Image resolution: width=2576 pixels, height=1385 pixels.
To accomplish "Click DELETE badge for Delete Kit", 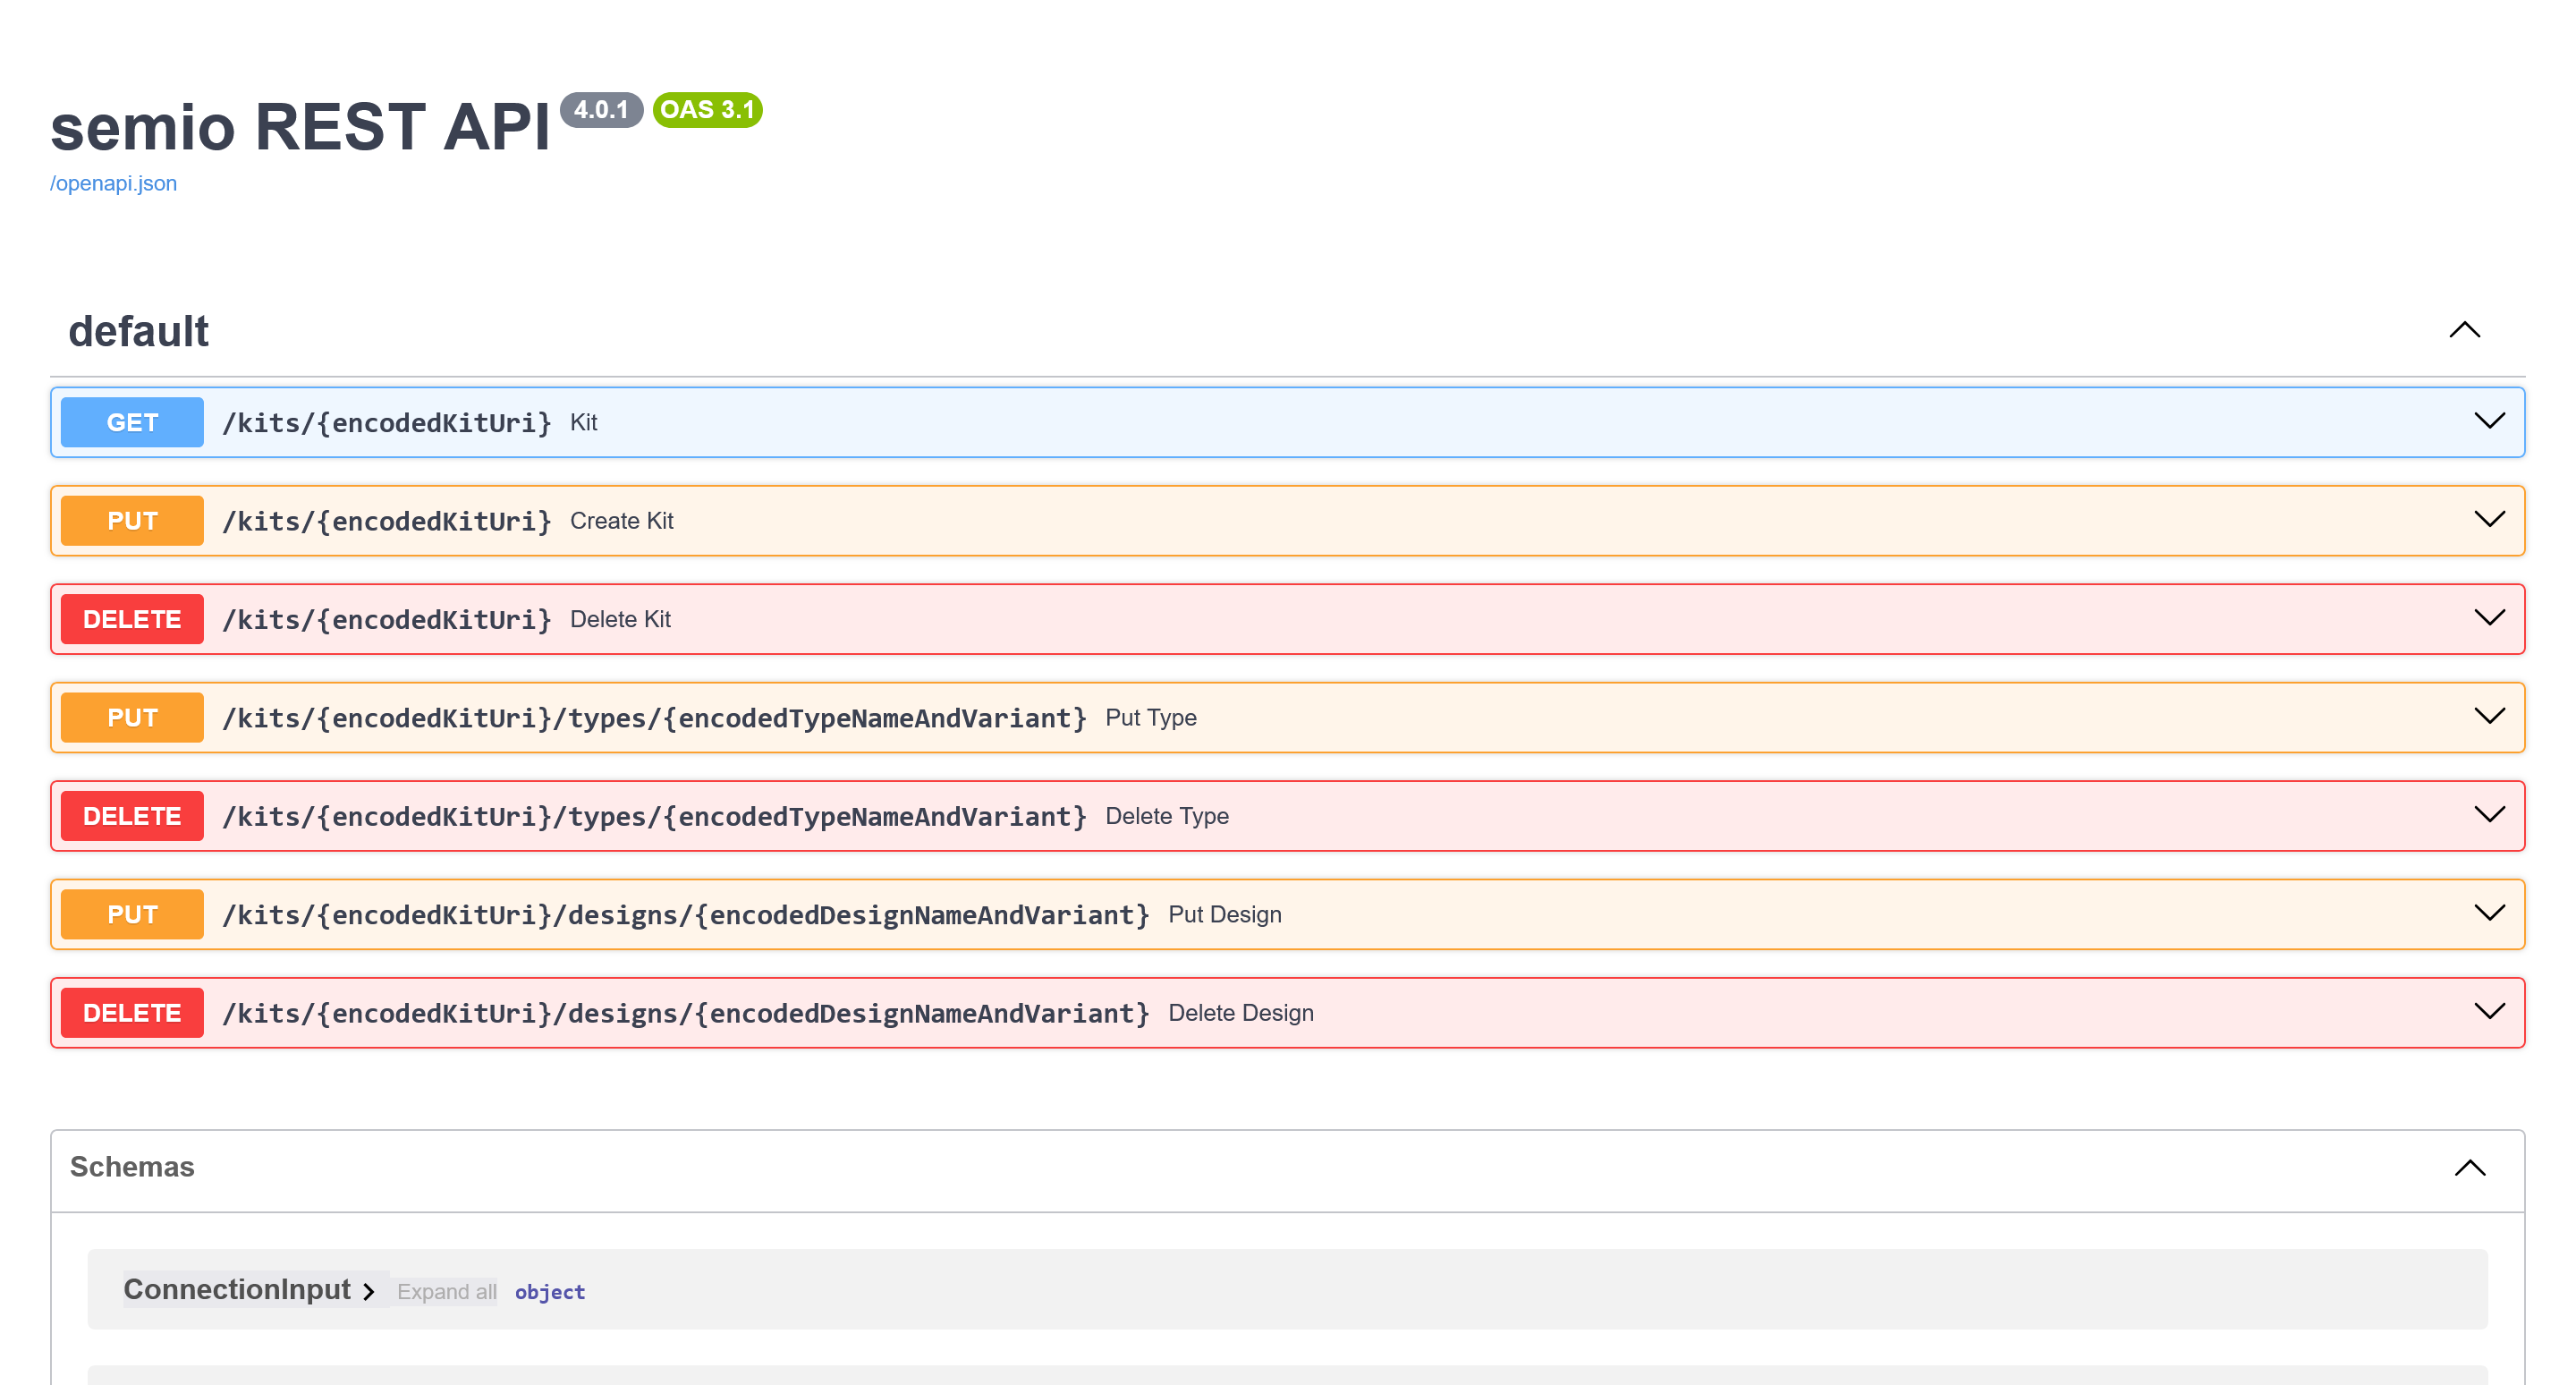I will click(x=132, y=619).
